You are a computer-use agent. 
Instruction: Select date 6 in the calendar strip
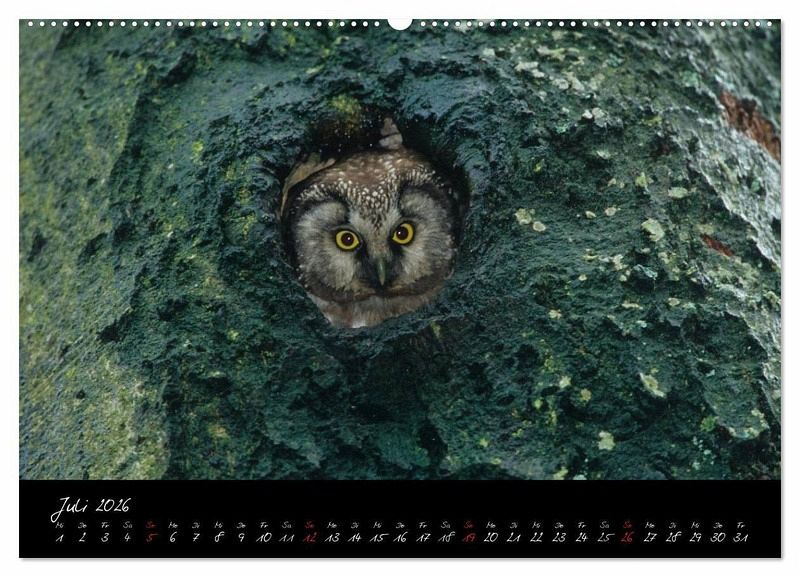pyautogui.click(x=173, y=537)
